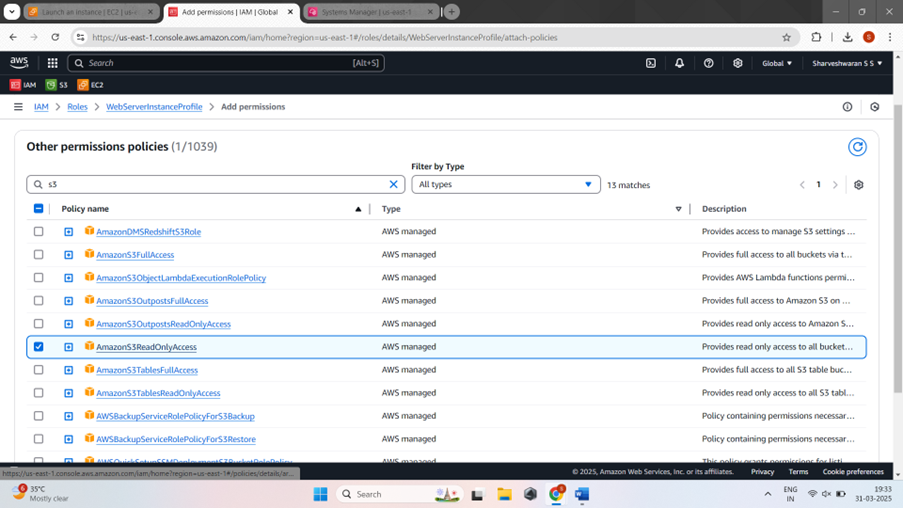903x508 pixels.
Task: Open AWS console settings gear
Action: pos(738,63)
